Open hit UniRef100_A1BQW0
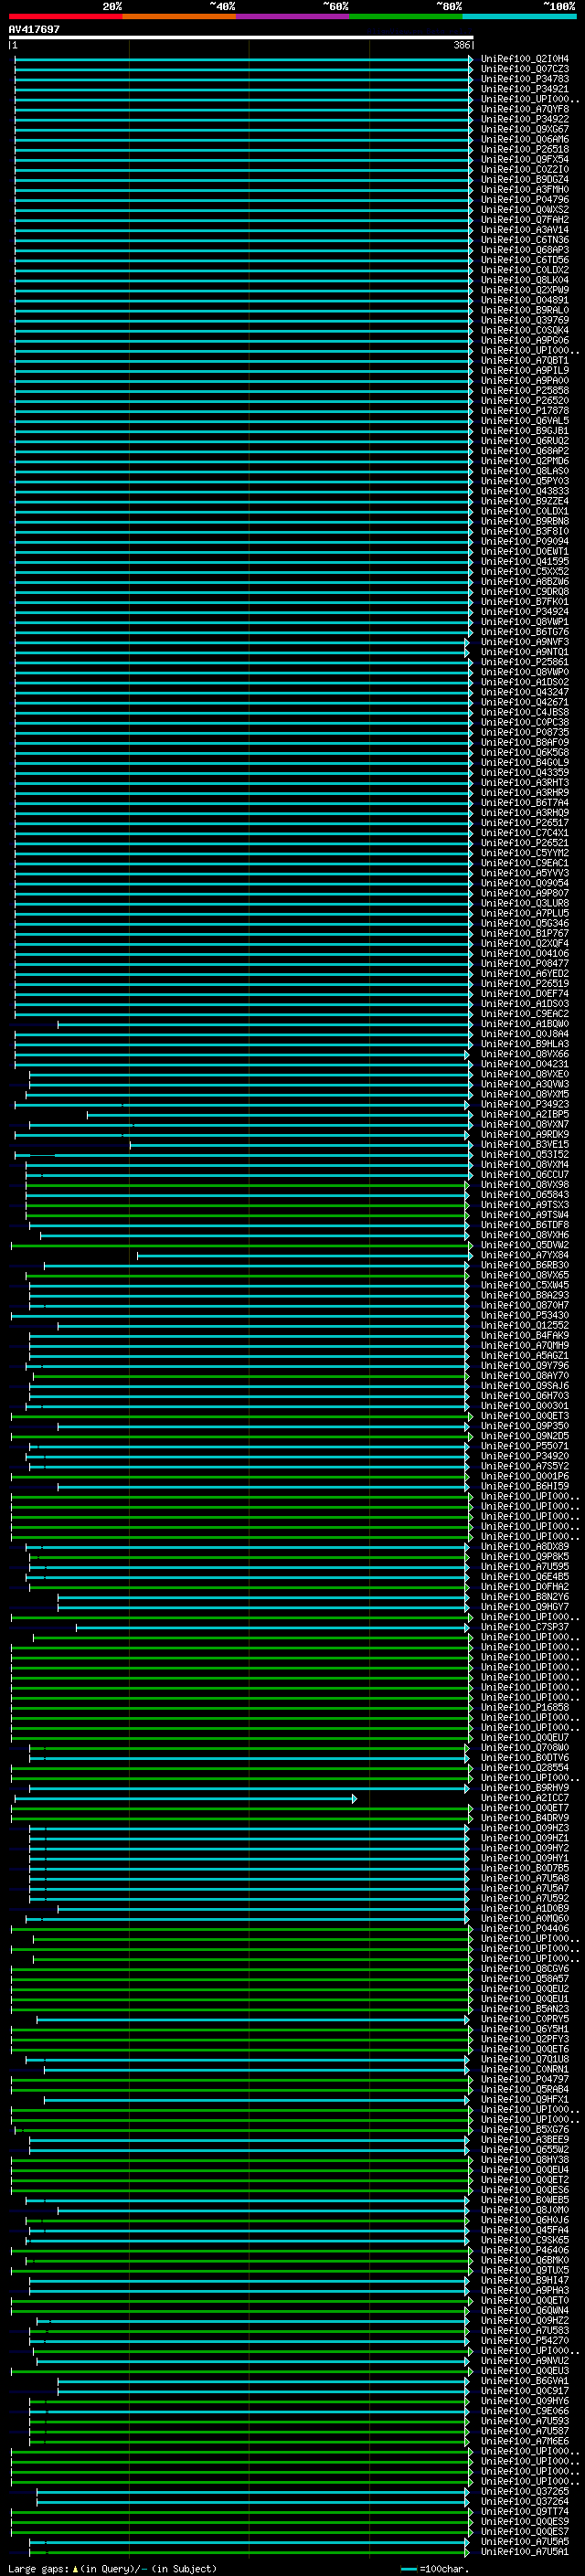The width and height of the screenshot is (585, 2576). pyautogui.click(x=525, y=1024)
